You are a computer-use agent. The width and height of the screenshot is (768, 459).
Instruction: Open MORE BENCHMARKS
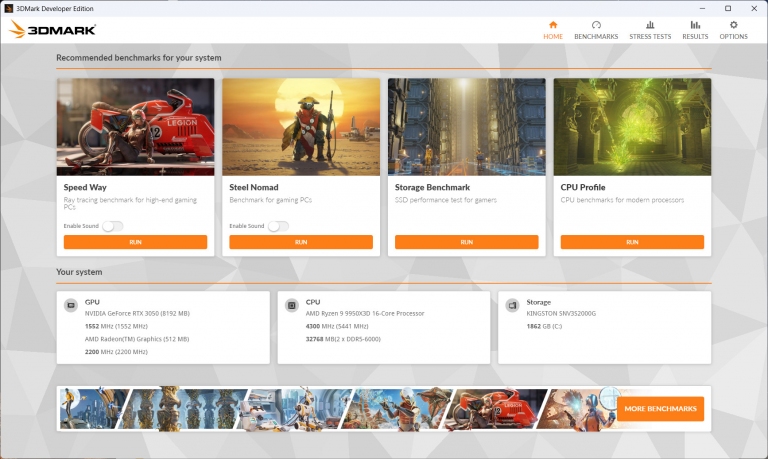[x=660, y=409]
